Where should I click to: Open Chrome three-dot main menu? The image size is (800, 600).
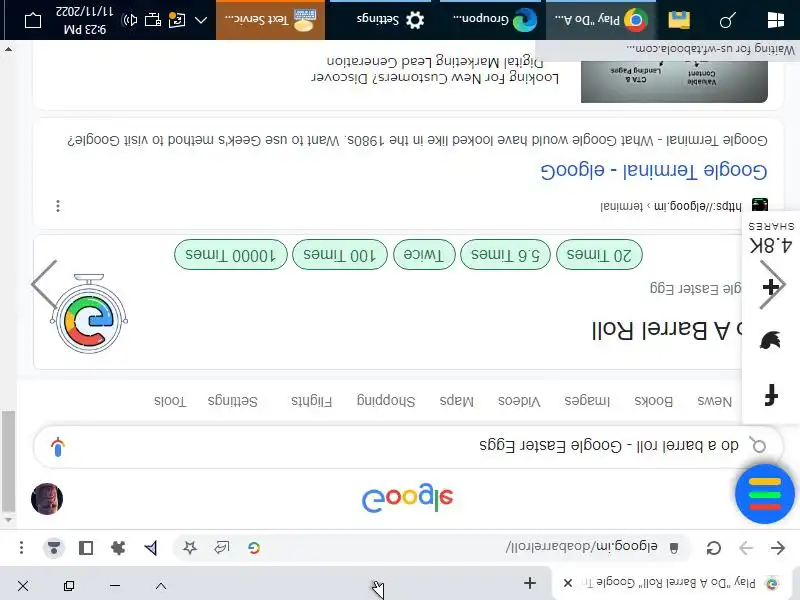[21, 547]
